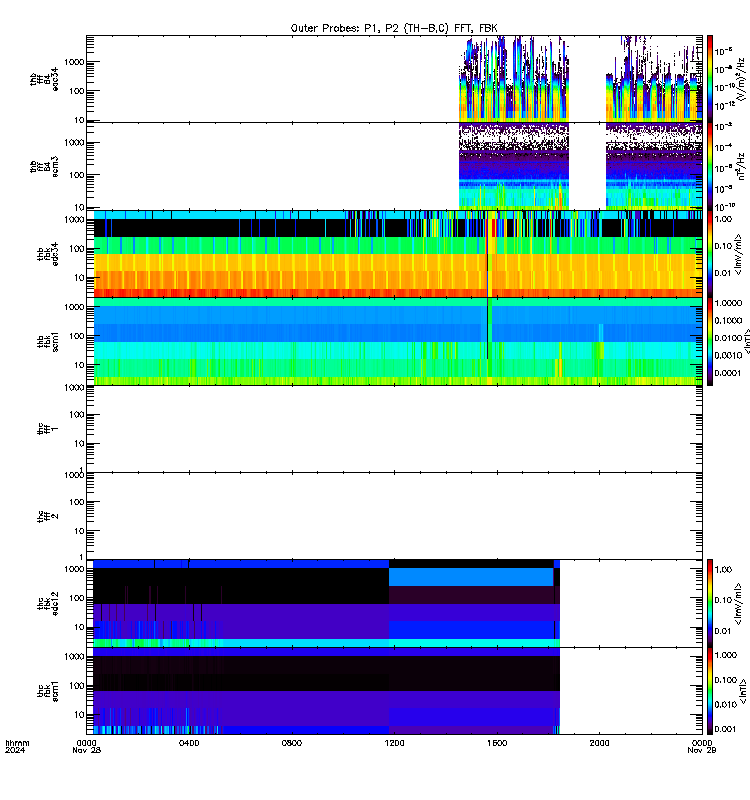750x800 pixels.
Task: Click the thc fbk edc12 spectrogram light-blue band after 1200
Action: [x=471, y=577]
